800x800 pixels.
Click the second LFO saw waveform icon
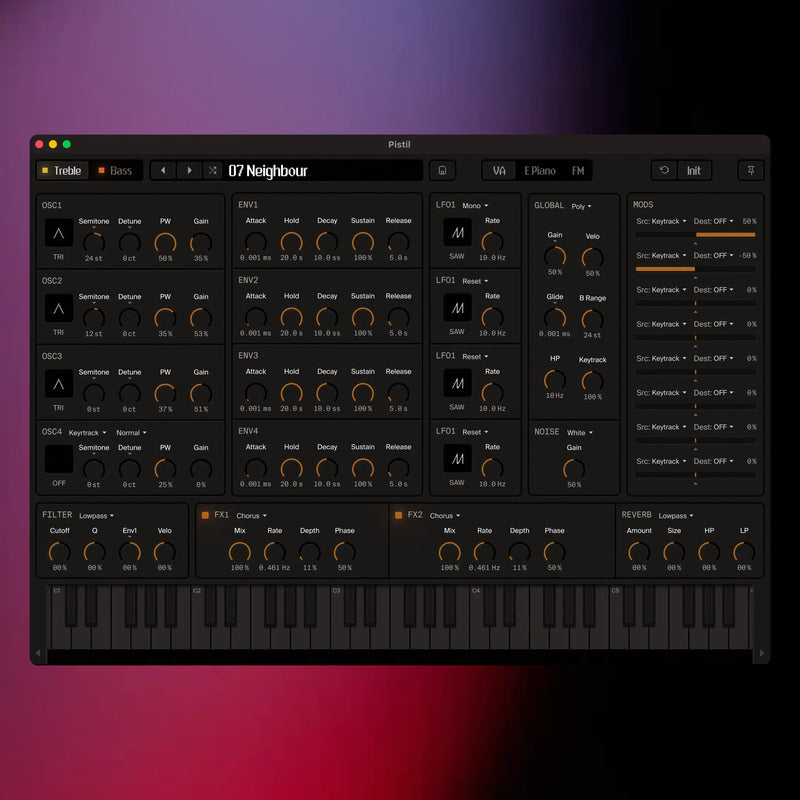(x=457, y=308)
